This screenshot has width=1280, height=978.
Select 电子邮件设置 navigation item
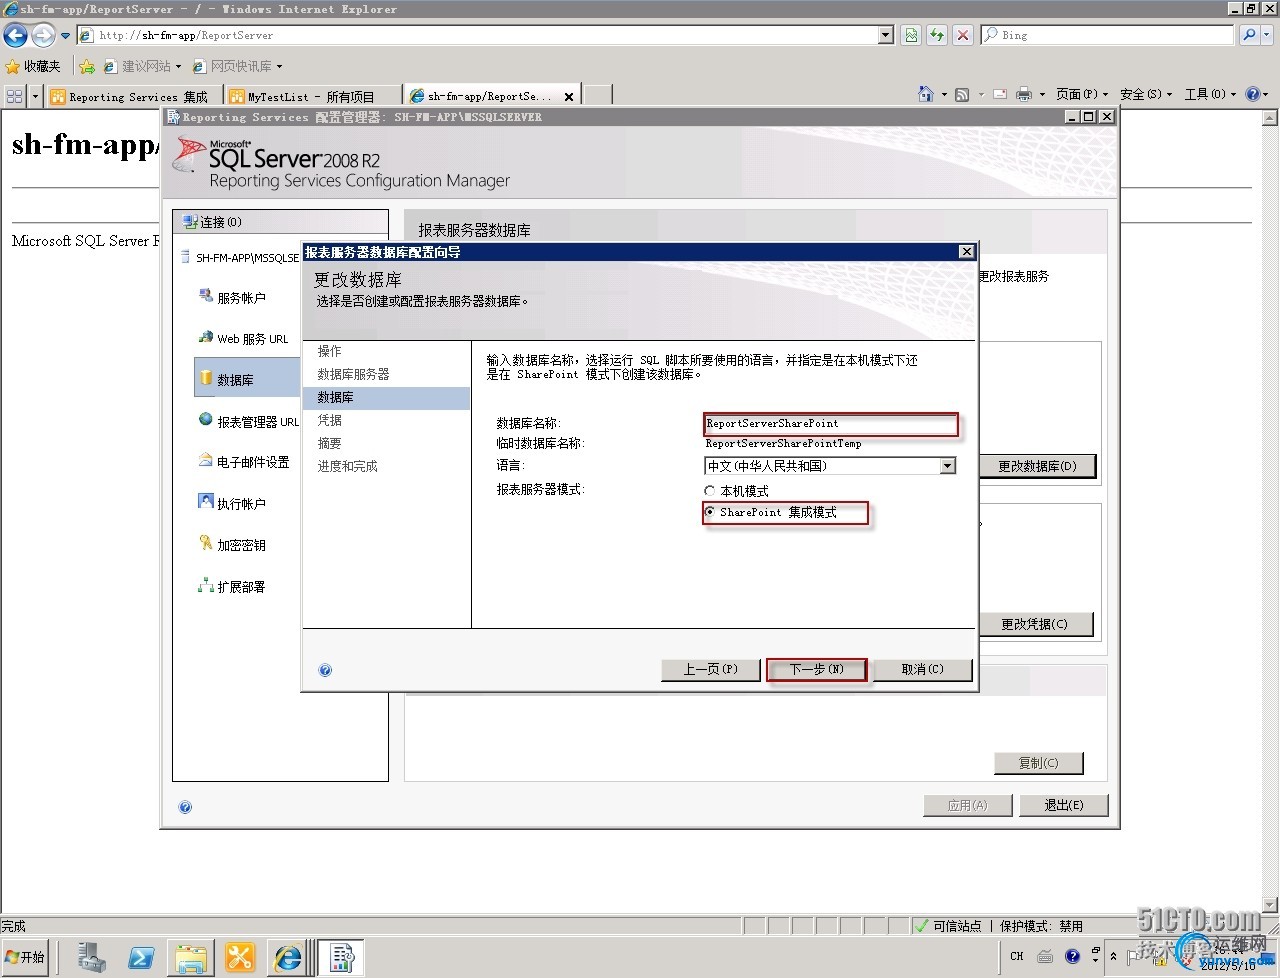[252, 463]
